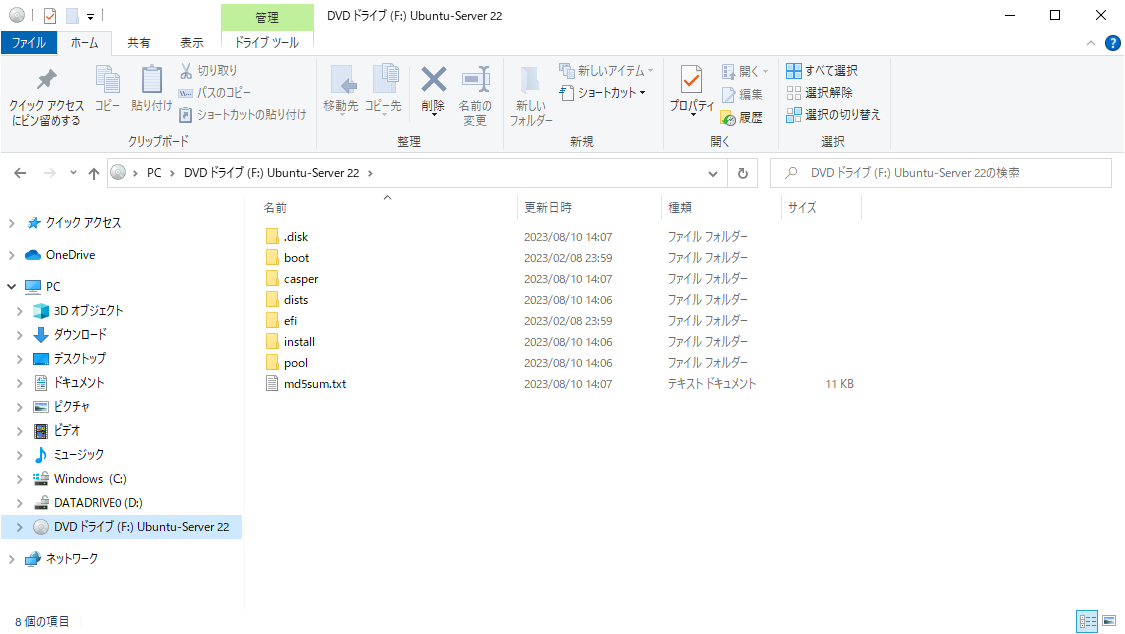Collapse the ribbon with the chevron

point(1091,43)
